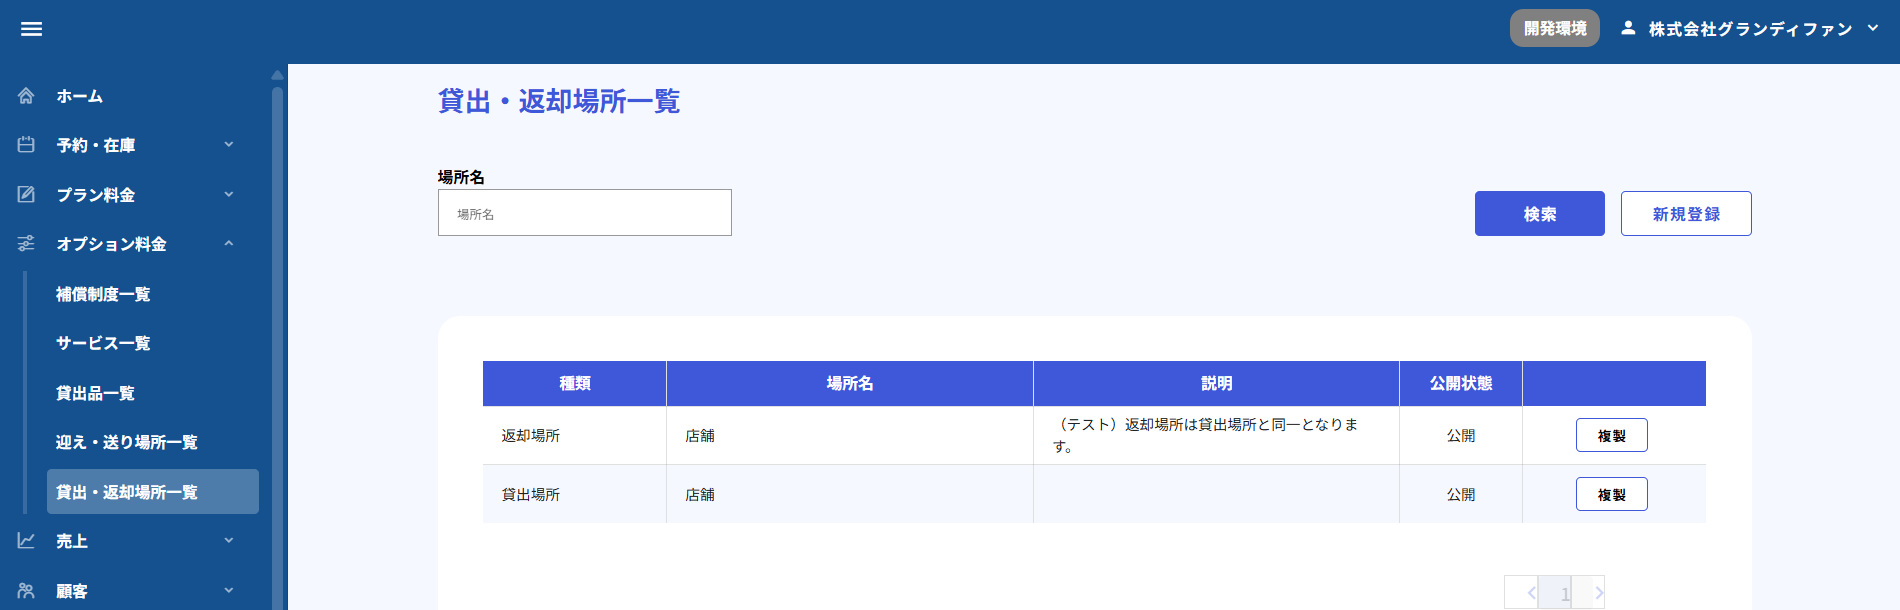Viewport: 1900px width, 610px height.
Task: Collapse the オプション料金 section chevron
Action: (229, 243)
